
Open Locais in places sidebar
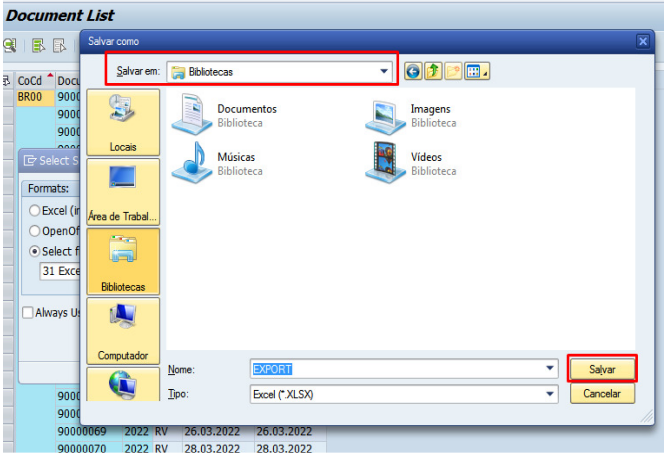pyautogui.click(x=123, y=123)
